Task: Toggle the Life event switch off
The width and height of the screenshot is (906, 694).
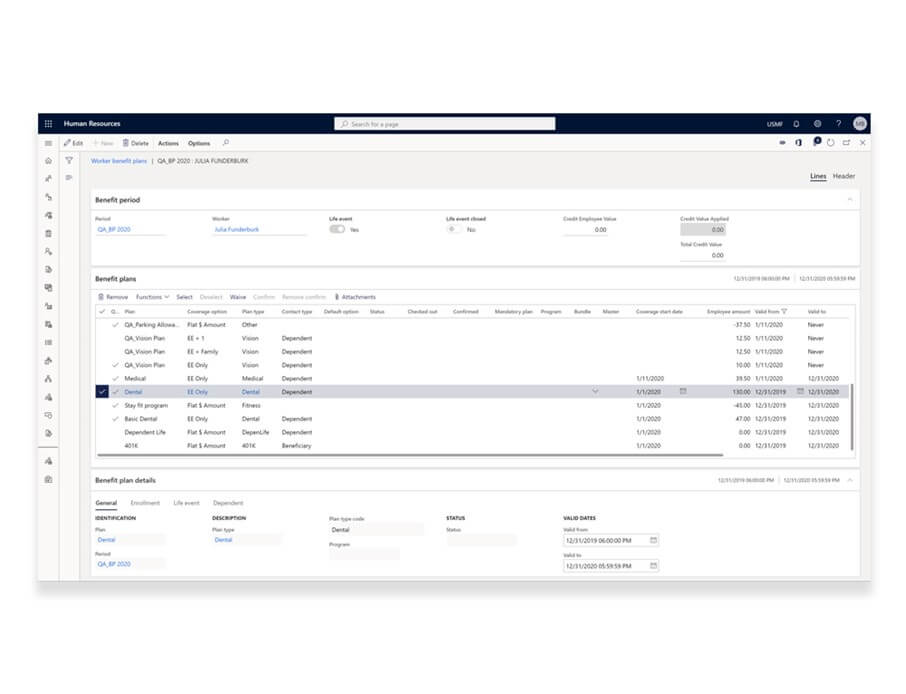Action: coord(337,228)
